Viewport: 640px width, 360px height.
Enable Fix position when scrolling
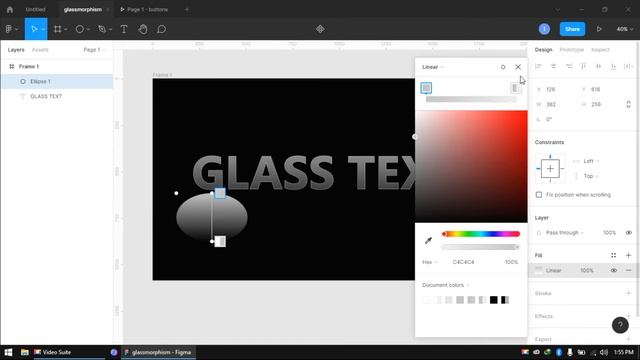(539, 195)
